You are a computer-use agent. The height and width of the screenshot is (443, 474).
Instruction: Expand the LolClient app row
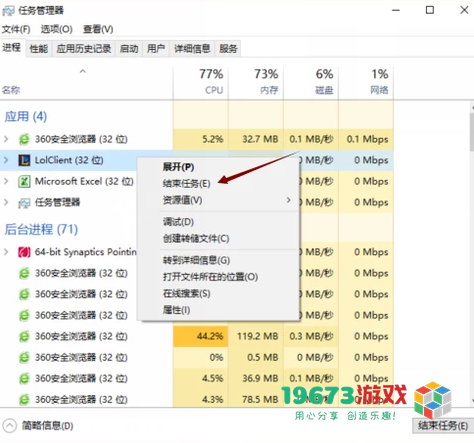tap(6, 160)
